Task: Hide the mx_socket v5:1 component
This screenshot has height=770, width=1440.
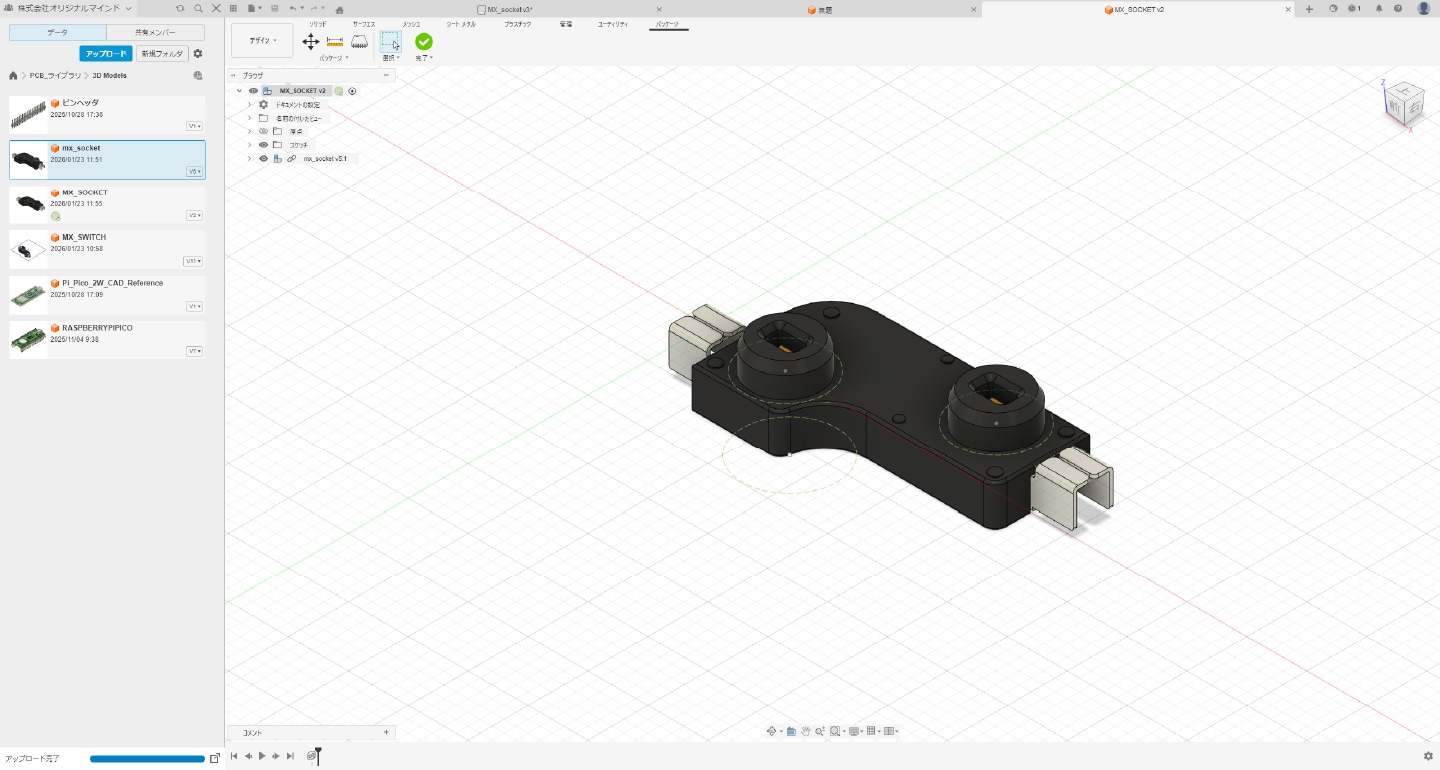Action: pyautogui.click(x=264, y=159)
